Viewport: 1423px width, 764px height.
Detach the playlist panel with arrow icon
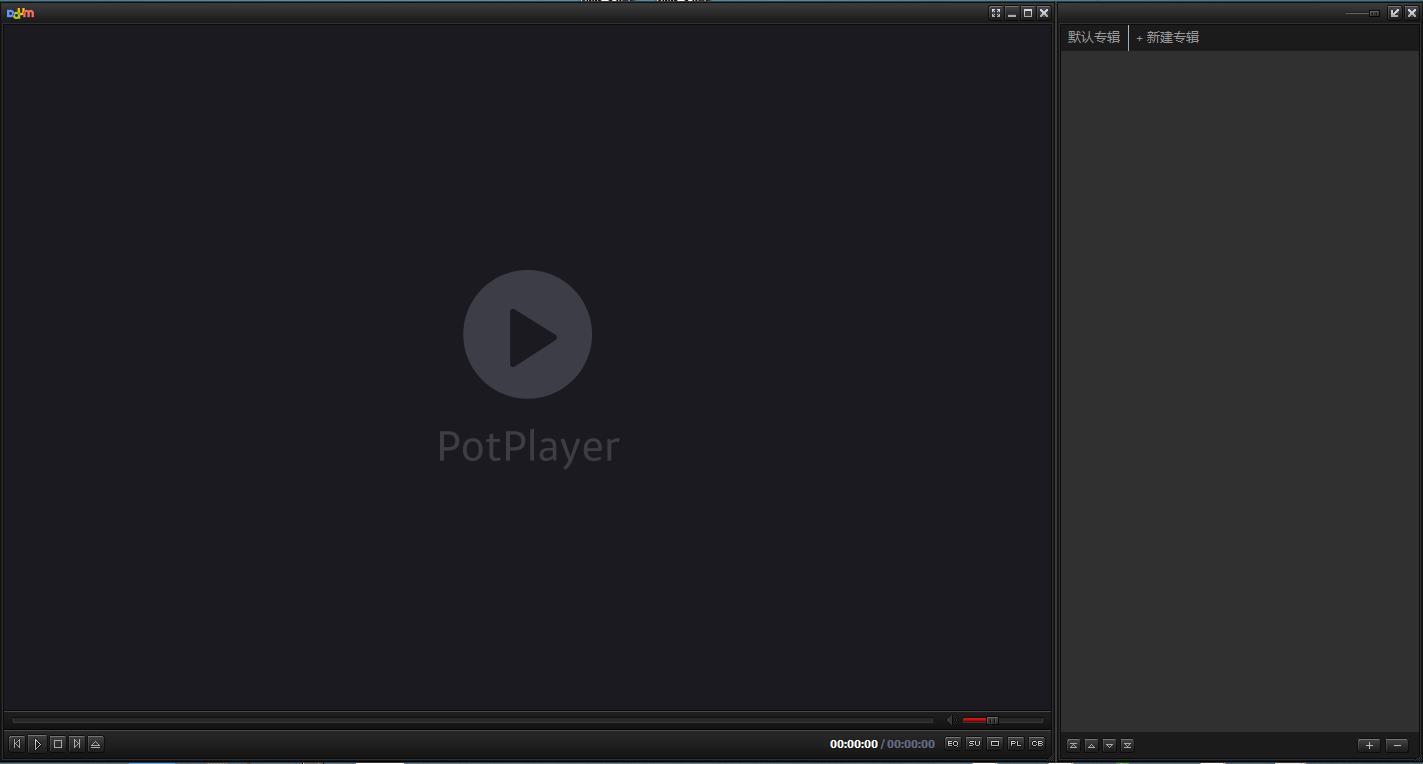point(1395,13)
